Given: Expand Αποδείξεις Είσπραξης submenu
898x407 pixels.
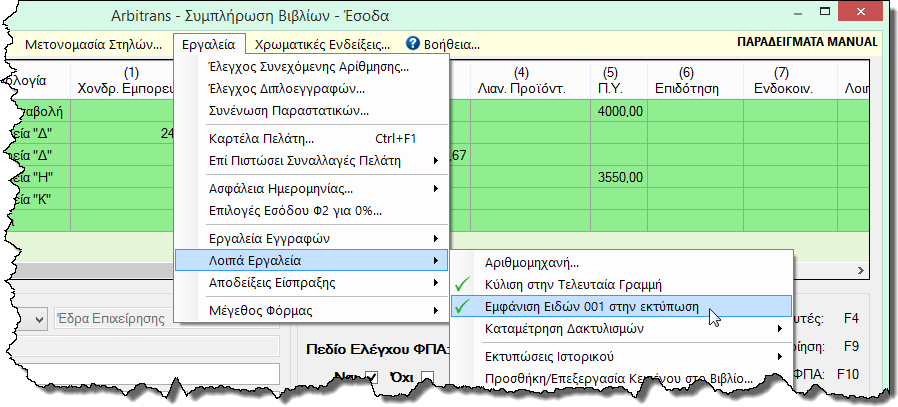Looking at the screenshot, I should pyautogui.click(x=312, y=283).
